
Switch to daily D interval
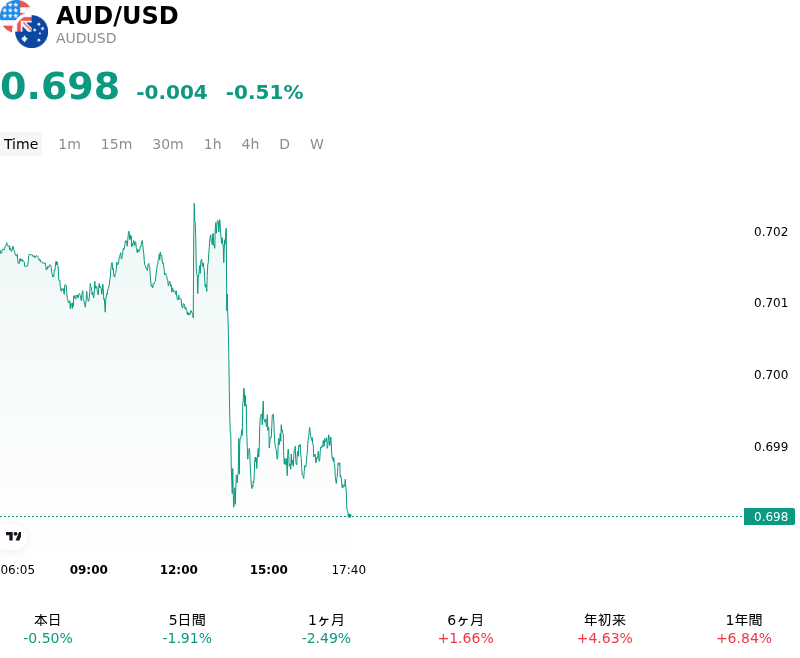[285, 144]
